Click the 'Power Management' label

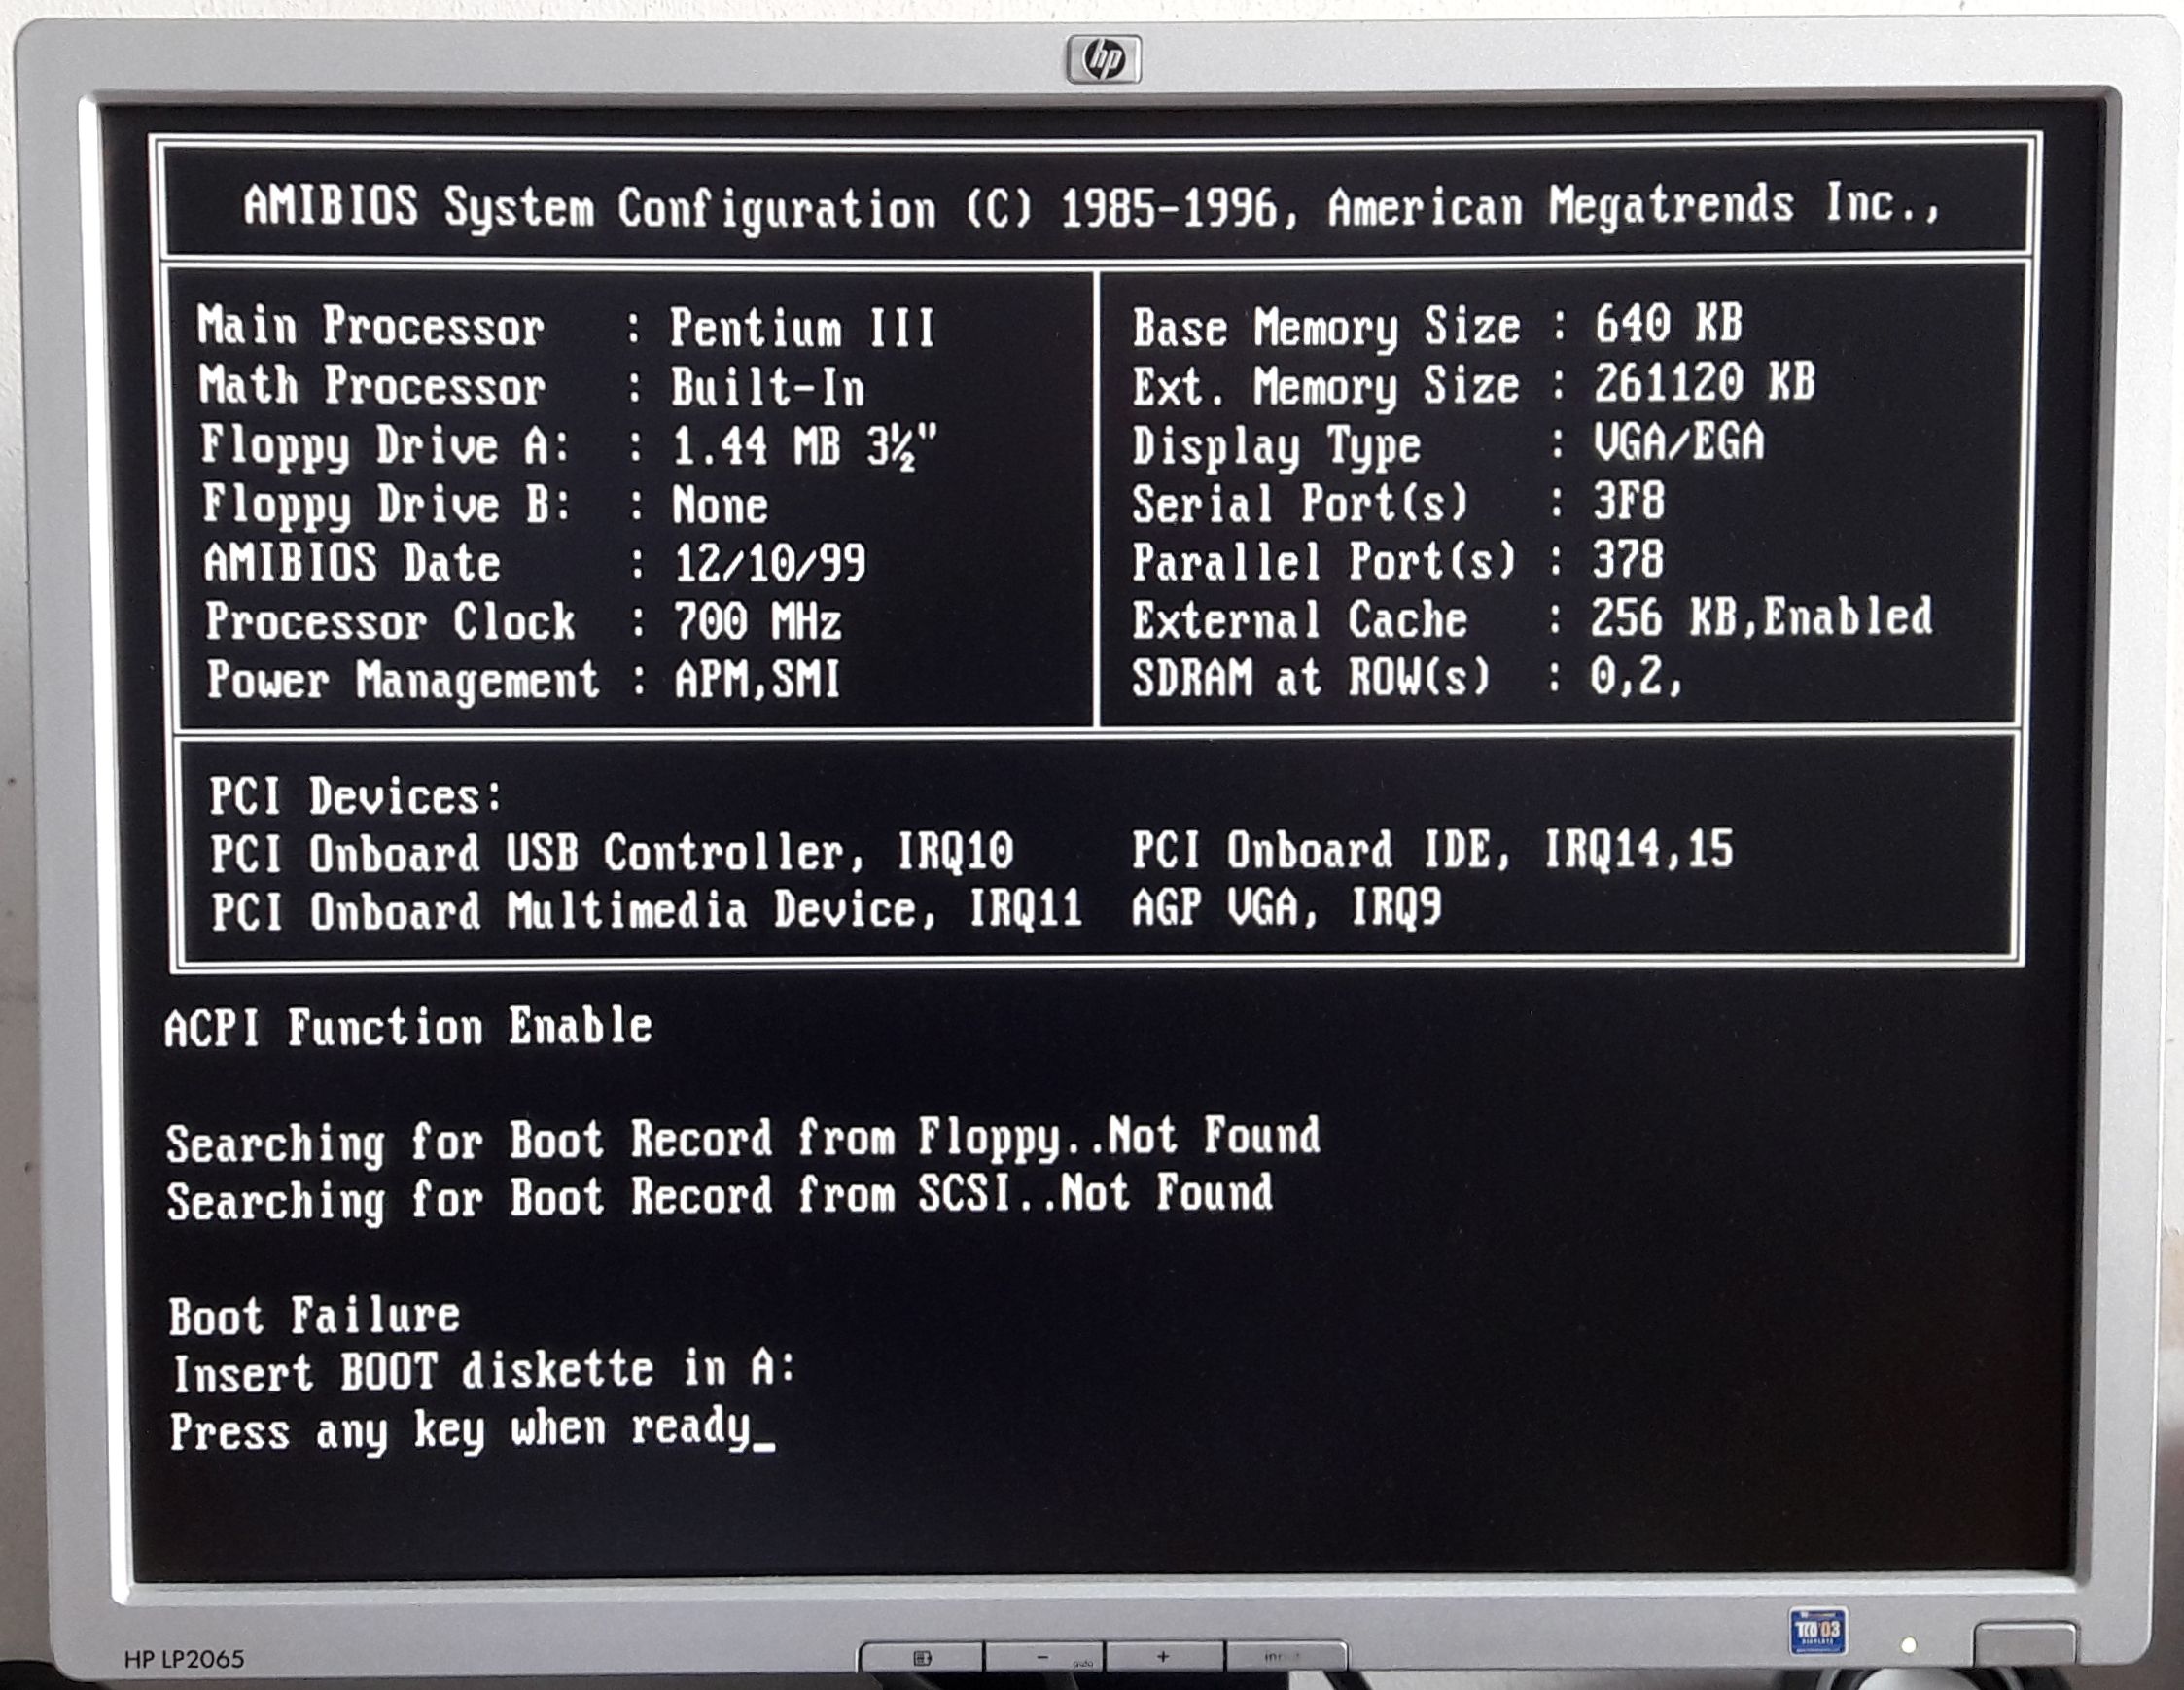click(x=403, y=681)
